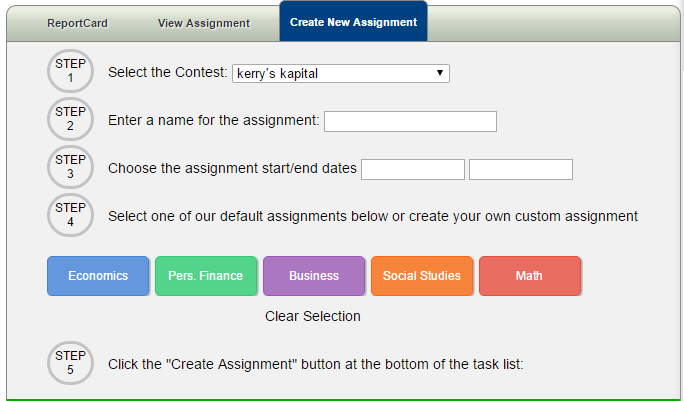Screen dimensions: 684x401
Task: Click the "Enter a name for the assignment" label
Action: click(x=214, y=121)
